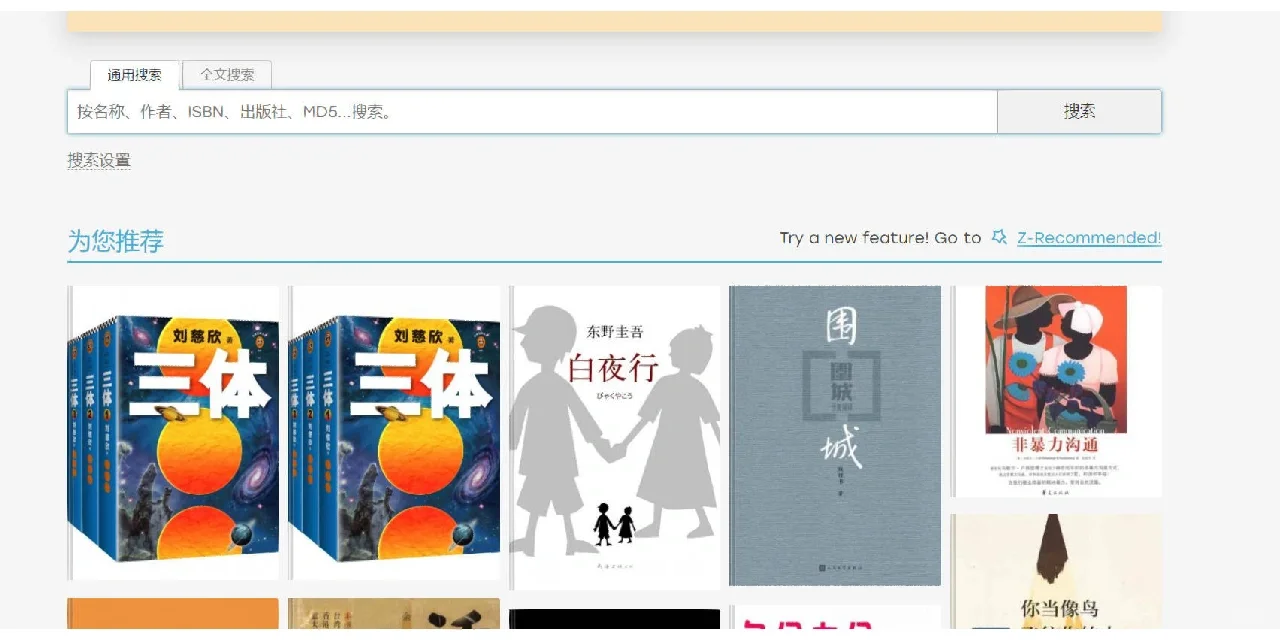
Task: Click the yellow notification banner at top
Action: [615, 21]
